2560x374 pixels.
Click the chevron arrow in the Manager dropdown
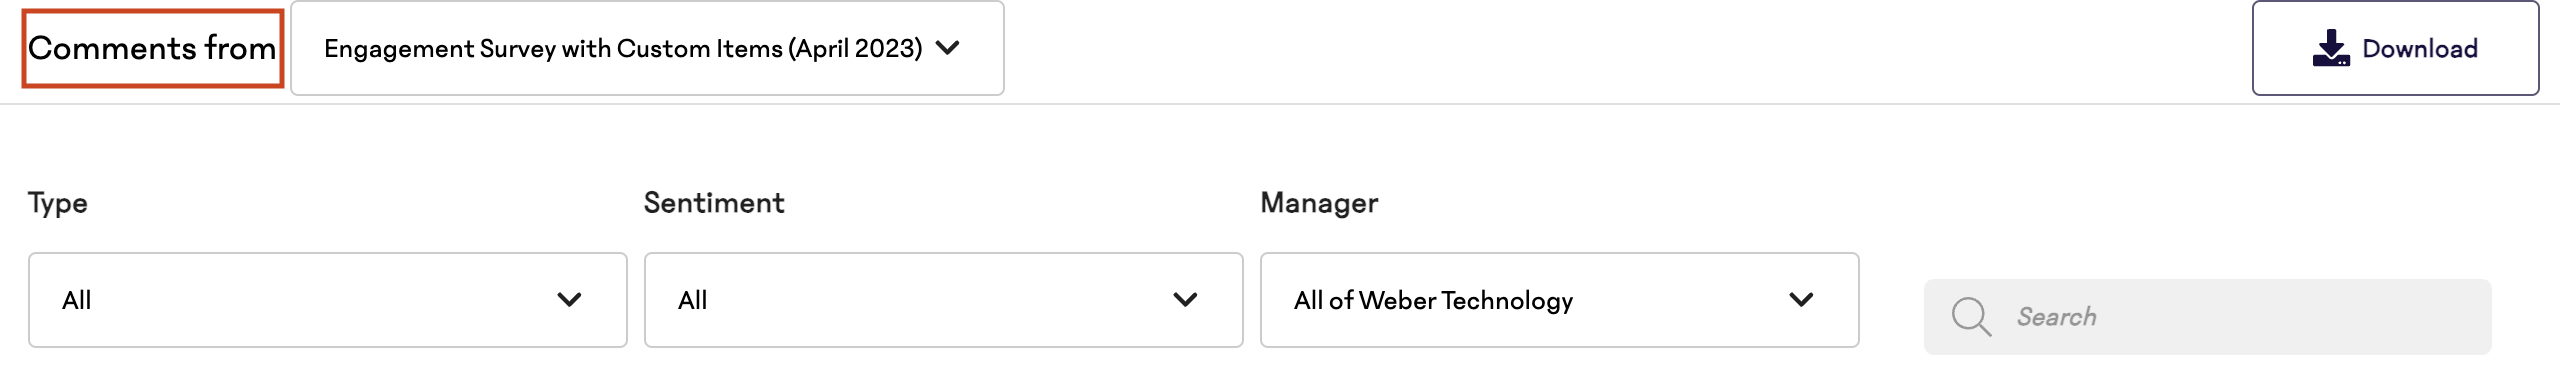[x=1802, y=300]
